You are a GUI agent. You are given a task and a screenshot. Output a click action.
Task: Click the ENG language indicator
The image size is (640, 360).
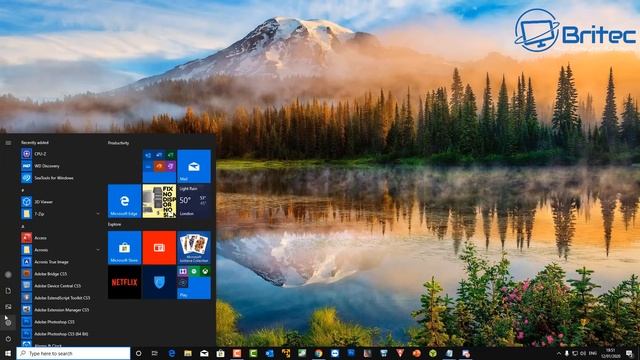click(x=593, y=353)
